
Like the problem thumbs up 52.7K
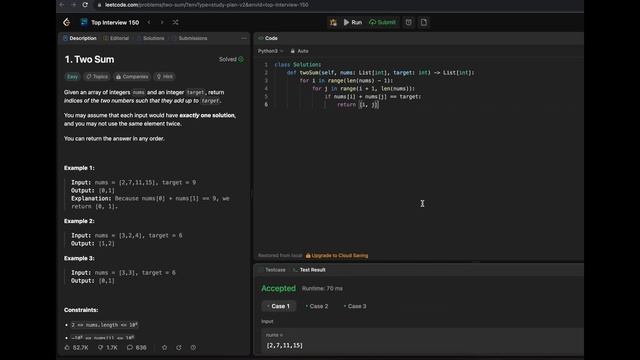[x=76, y=348]
